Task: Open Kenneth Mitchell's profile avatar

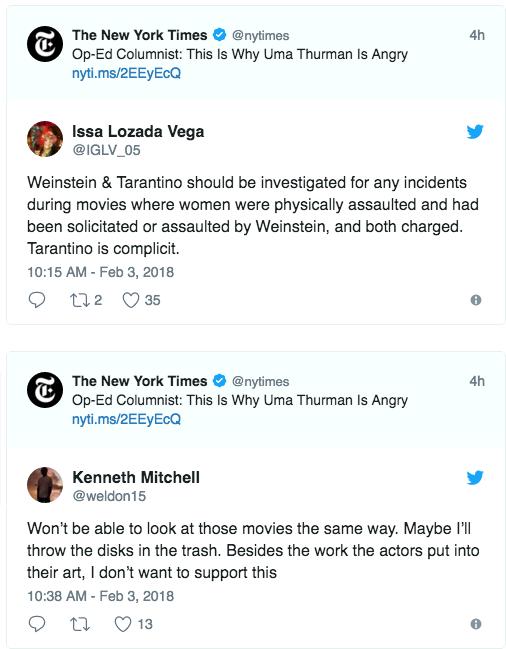Action: [x=45, y=485]
